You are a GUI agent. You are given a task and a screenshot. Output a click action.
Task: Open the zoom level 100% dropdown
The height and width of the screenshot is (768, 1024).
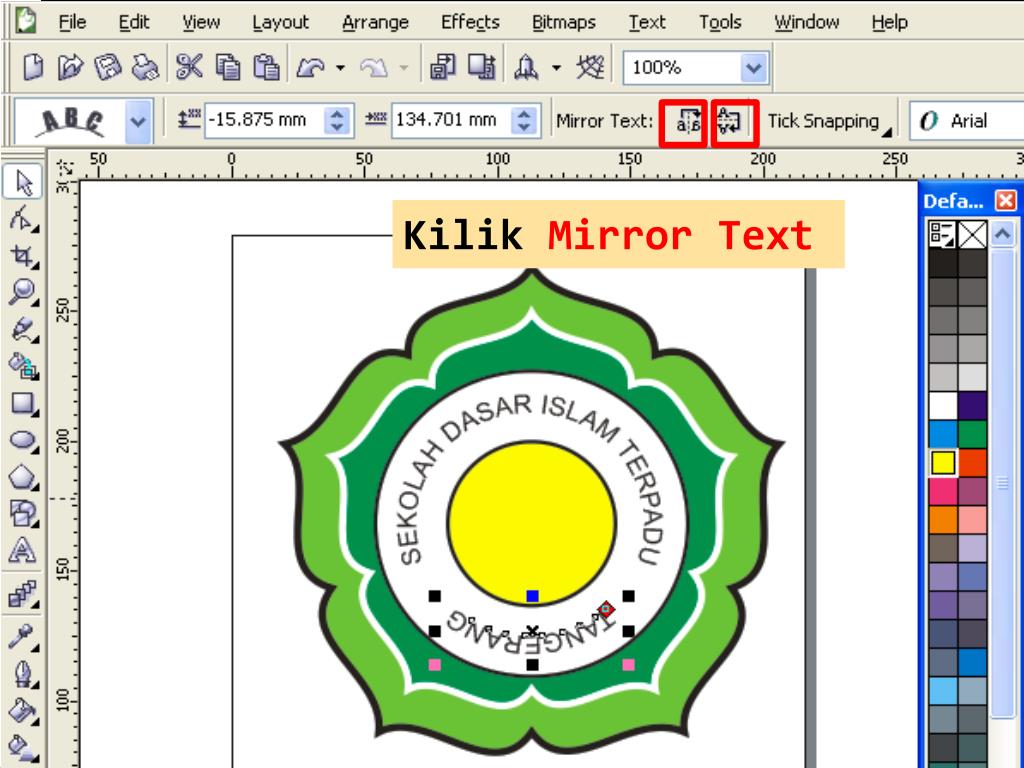754,67
